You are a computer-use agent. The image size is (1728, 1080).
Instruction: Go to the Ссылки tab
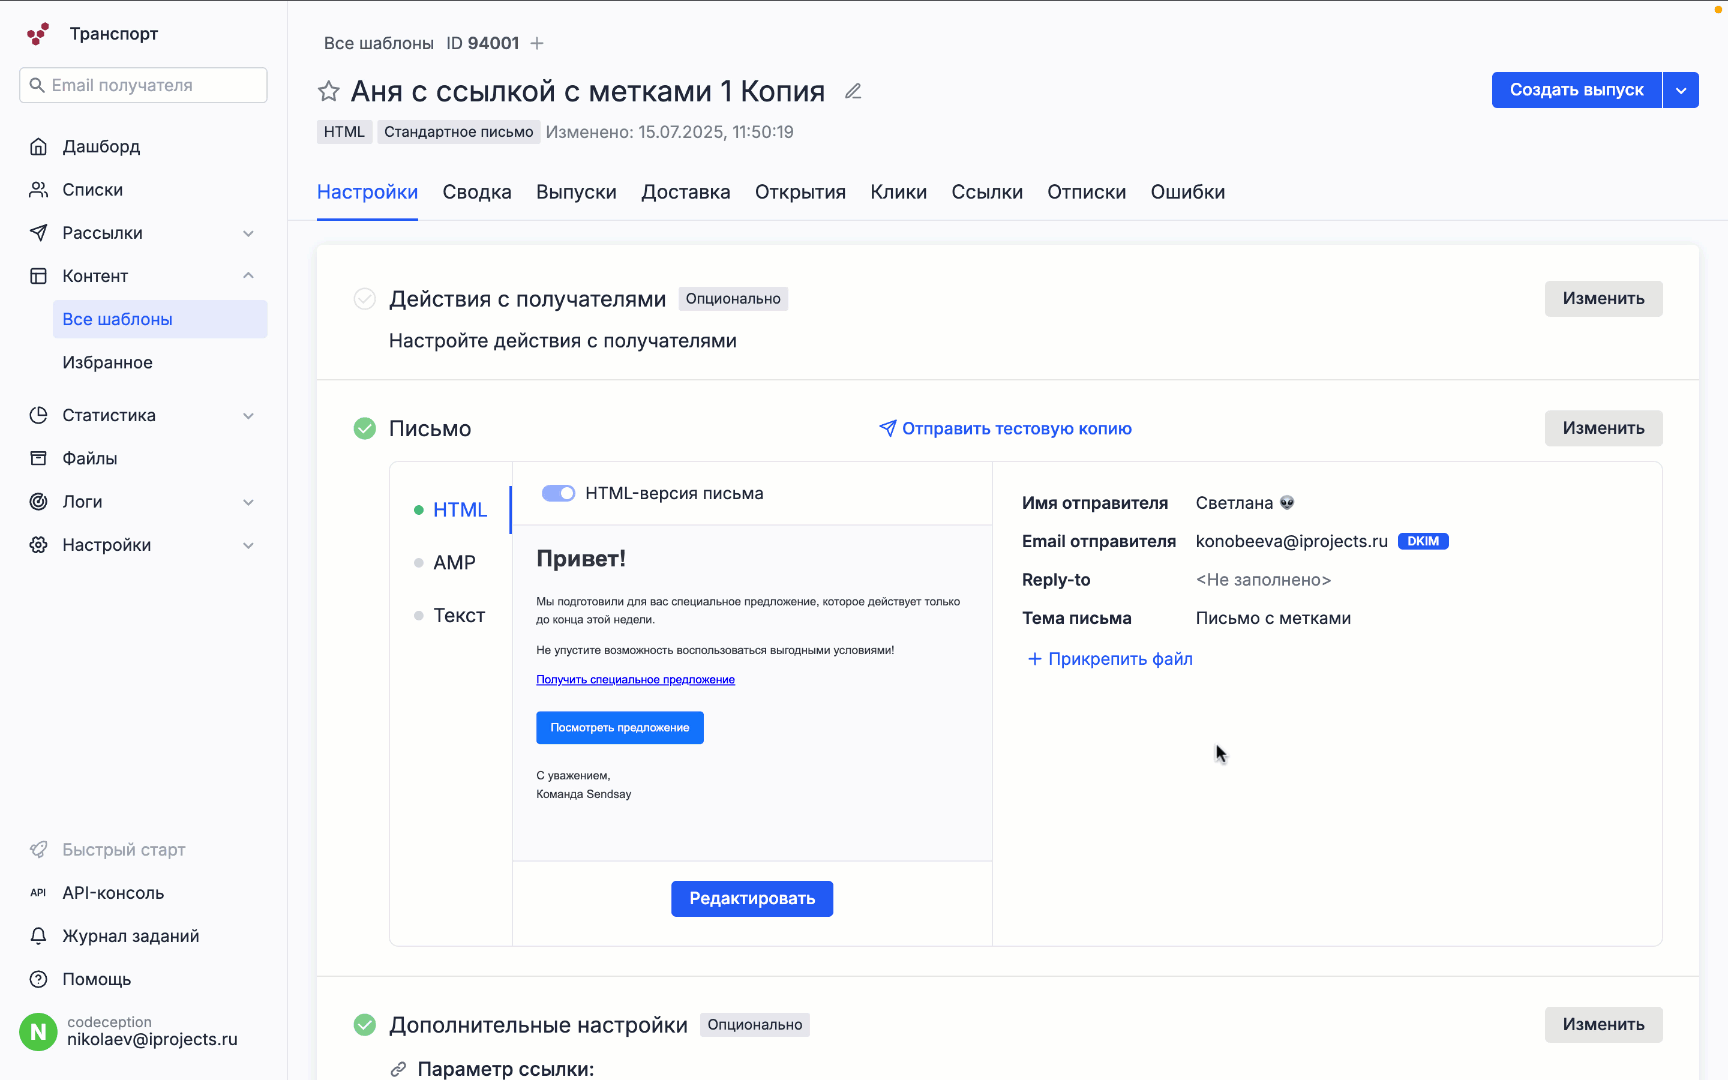tap(987, 192)
